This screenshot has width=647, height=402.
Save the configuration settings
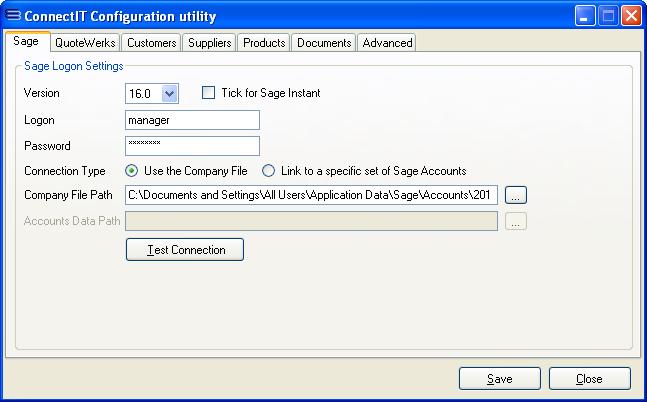pos(500,378)
